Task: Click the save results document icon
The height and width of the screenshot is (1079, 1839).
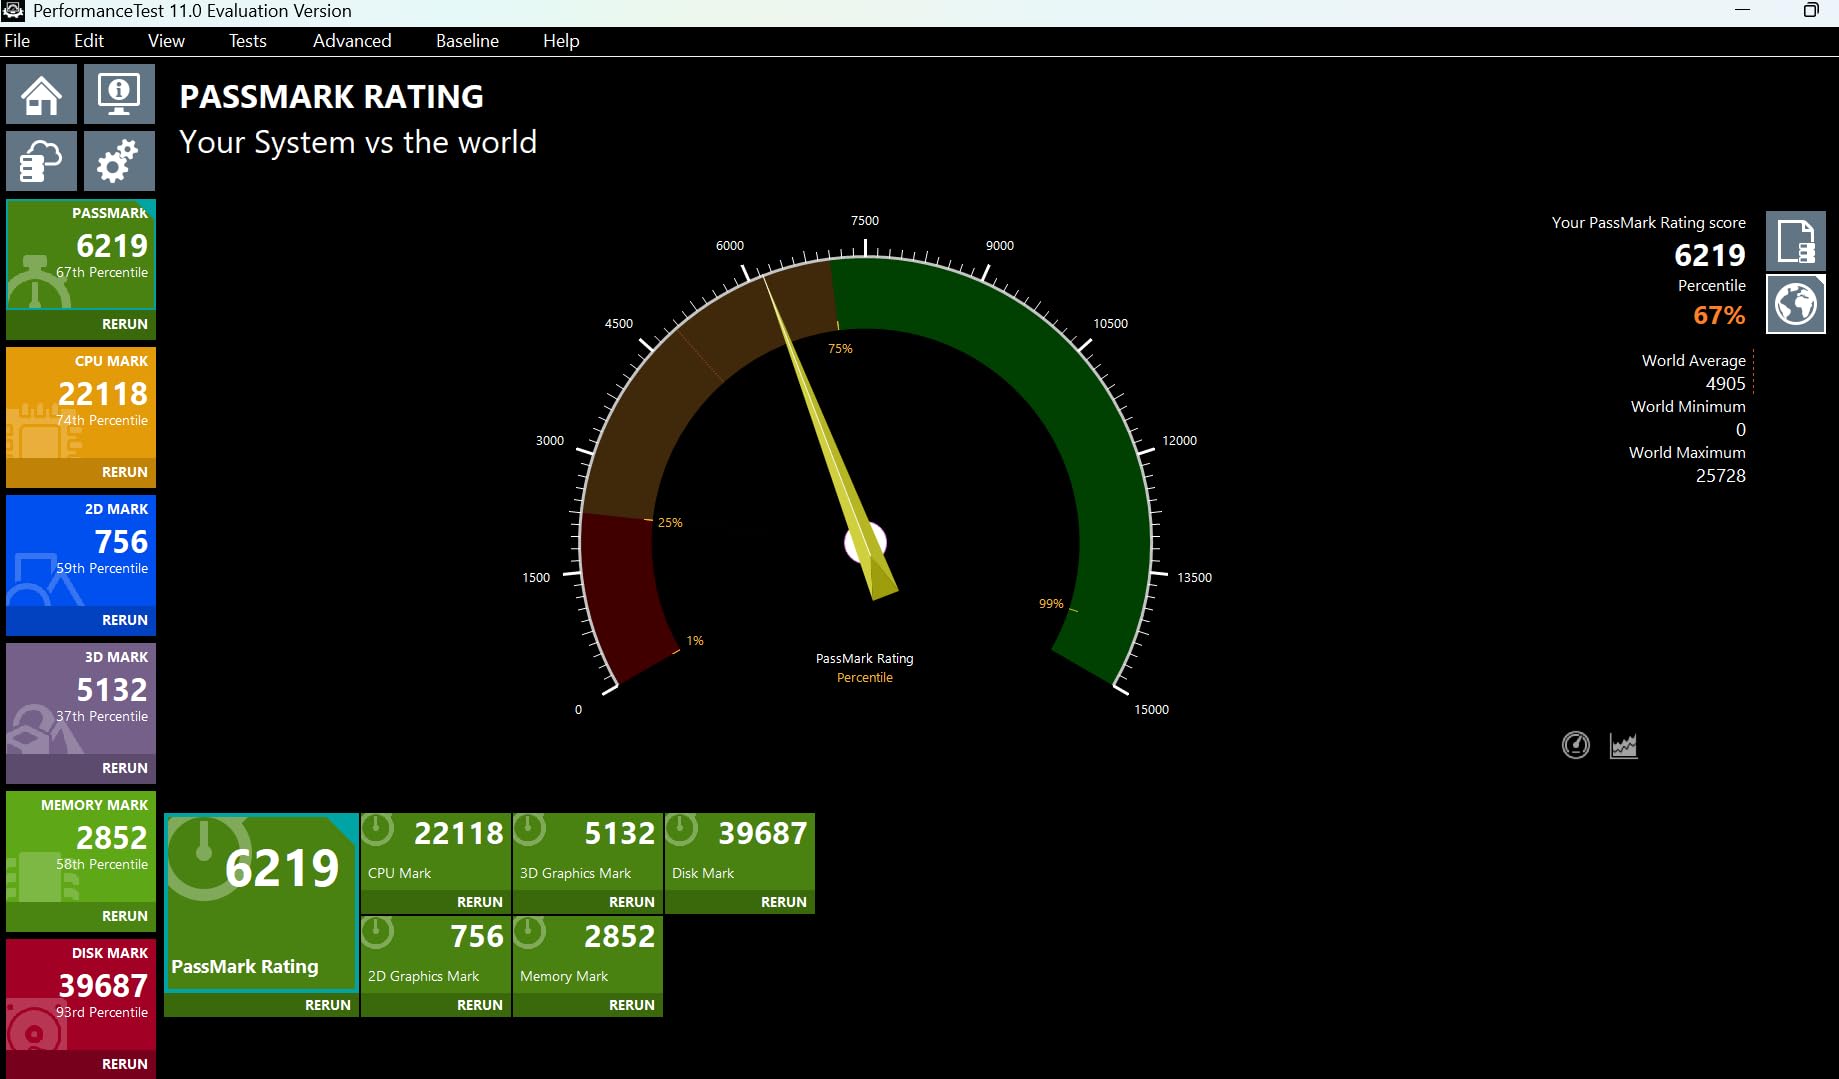Action: click(1795, 241)
